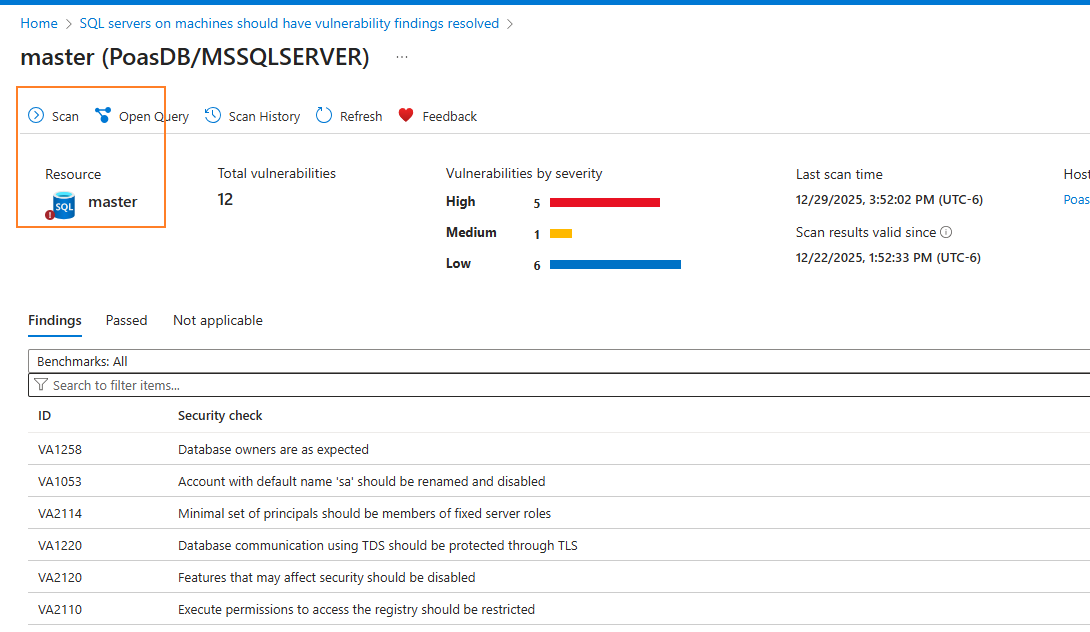This screenshot has height=632, width=1090.
Task: Switch to the Findings tab
Action: point(55,321)
